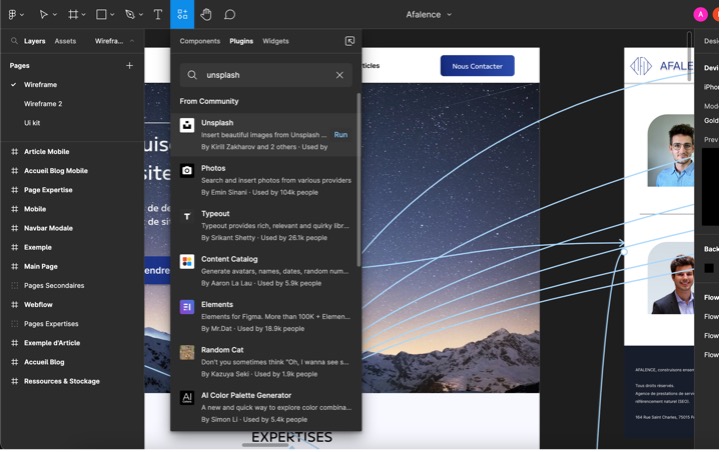This screenshot has width=724, height=452.
Task: Open the Photos plugin entry
Action: click(x=266, y=180)
